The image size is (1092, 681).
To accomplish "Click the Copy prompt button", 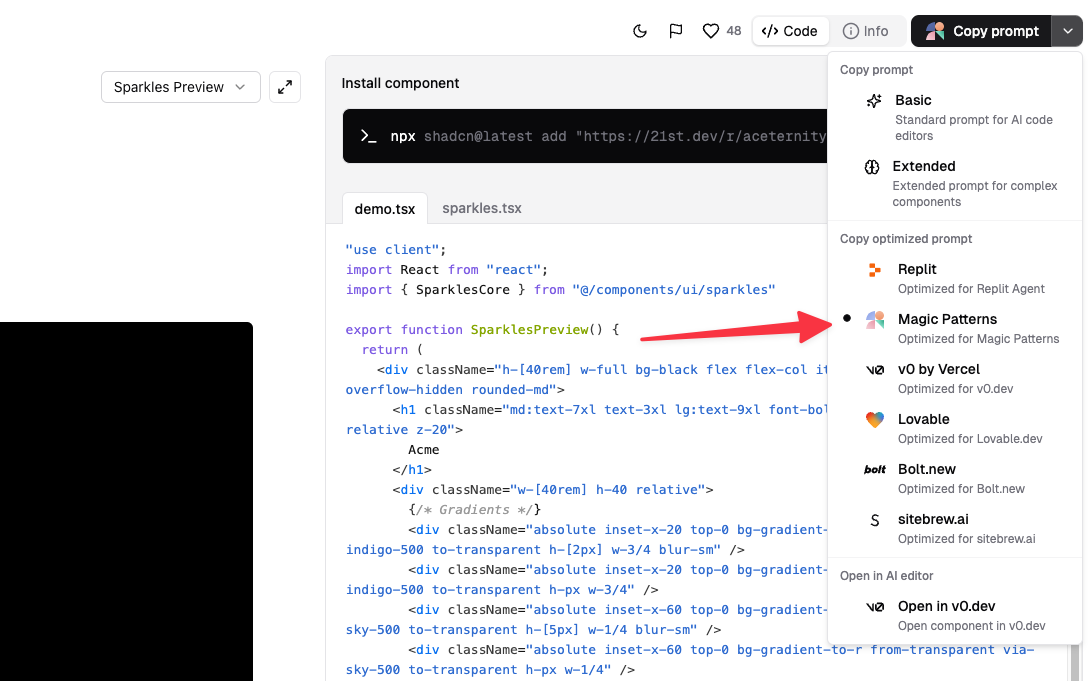I will (981, 31).
